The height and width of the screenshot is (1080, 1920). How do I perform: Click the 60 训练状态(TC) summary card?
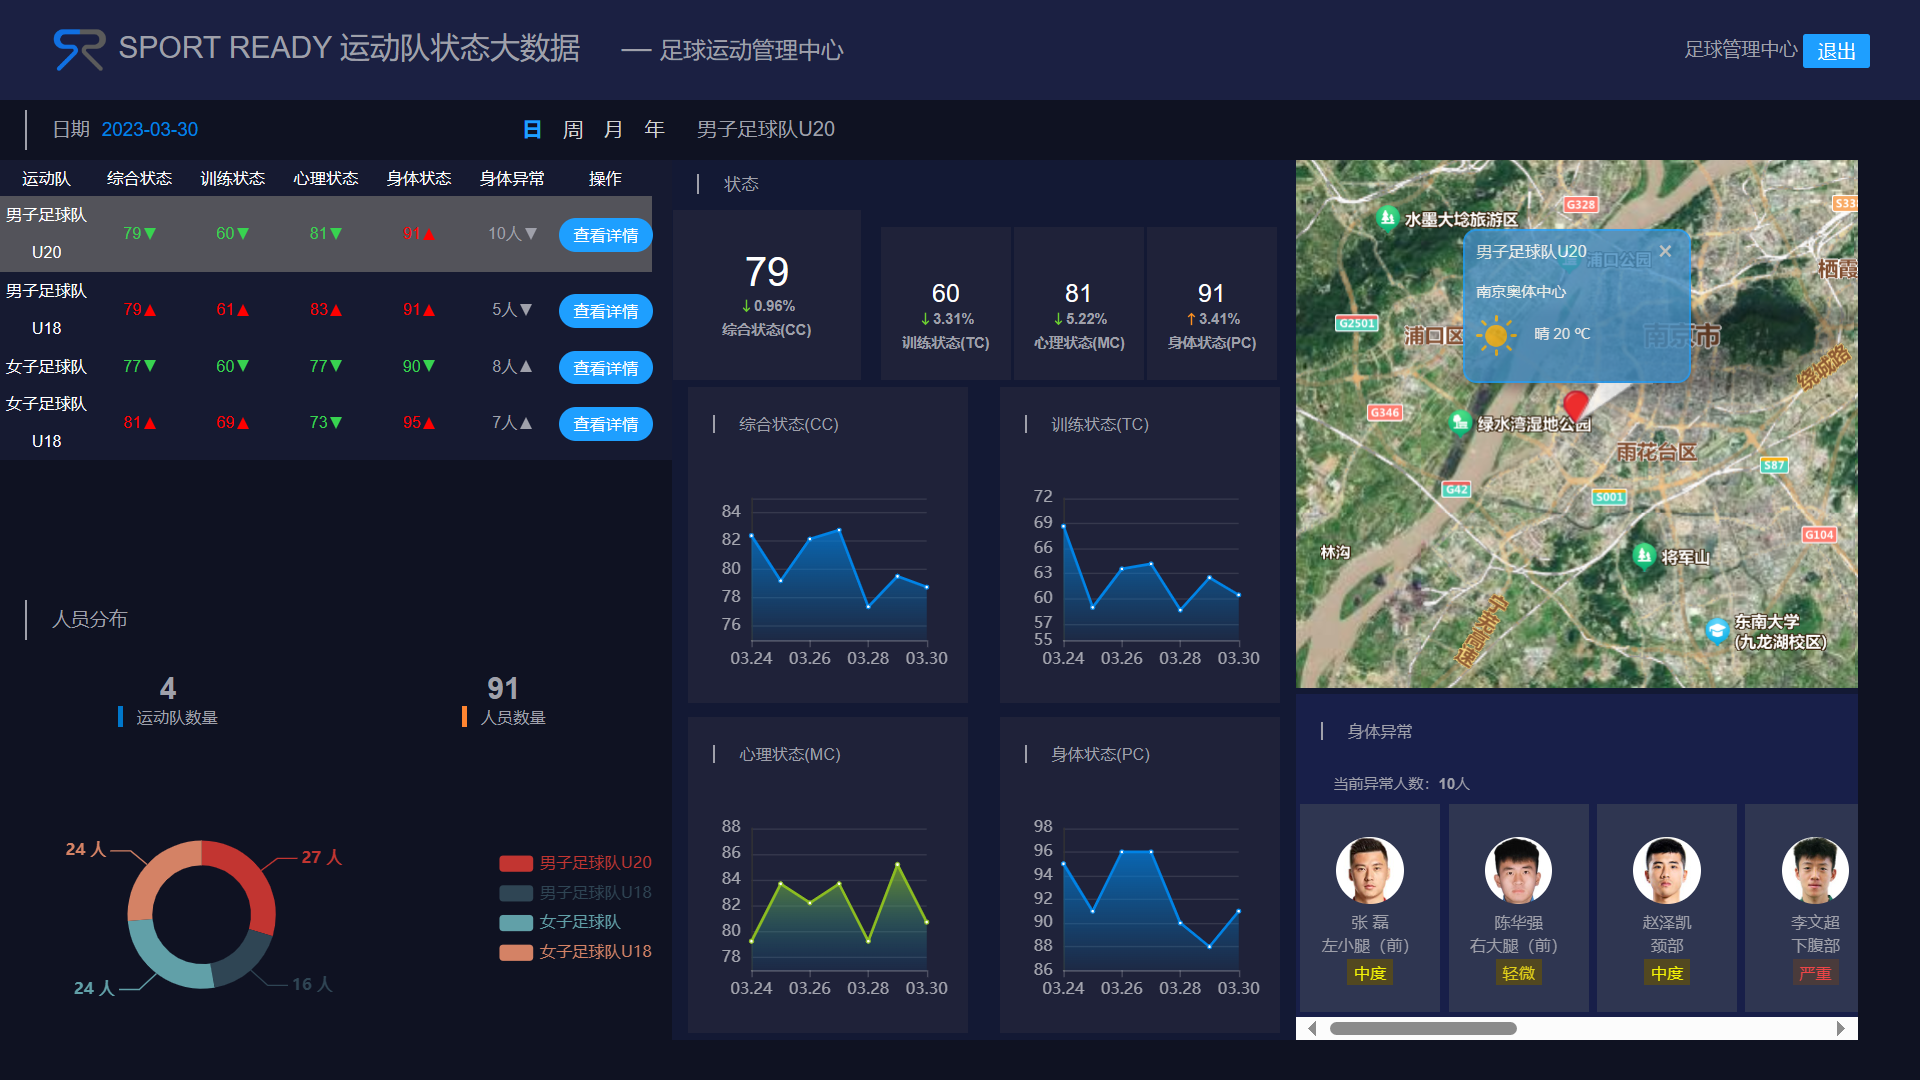pyautogui.click(x=945, y=303)
